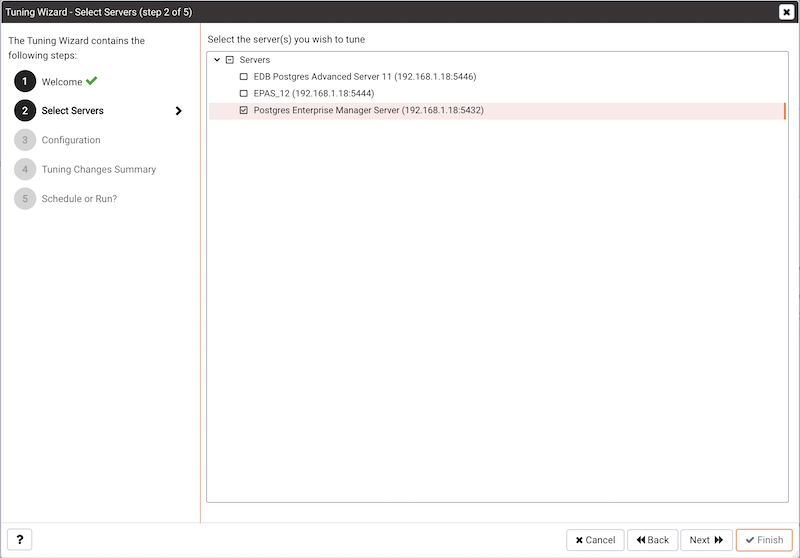Close the Tuning Wizard dialog
Screen dimensions: 800x558
[x=786, y=12]
